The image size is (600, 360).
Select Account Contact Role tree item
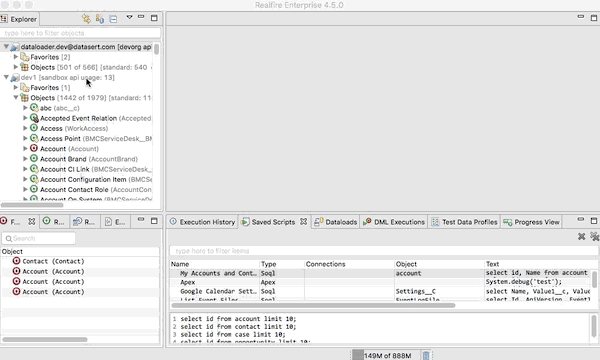[96, 189]
